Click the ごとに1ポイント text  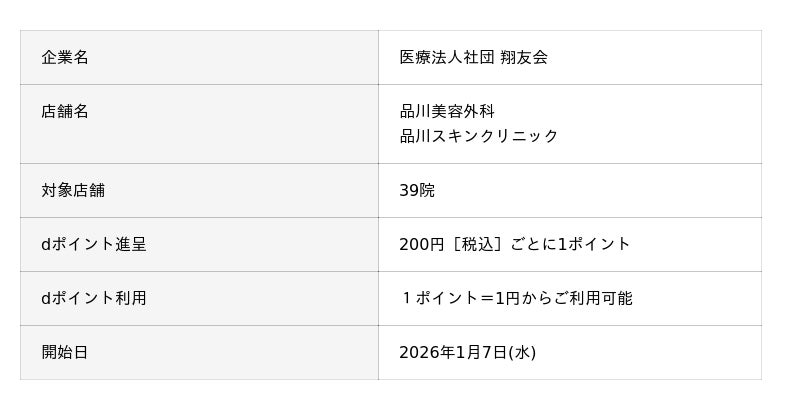tap(575, 244)
